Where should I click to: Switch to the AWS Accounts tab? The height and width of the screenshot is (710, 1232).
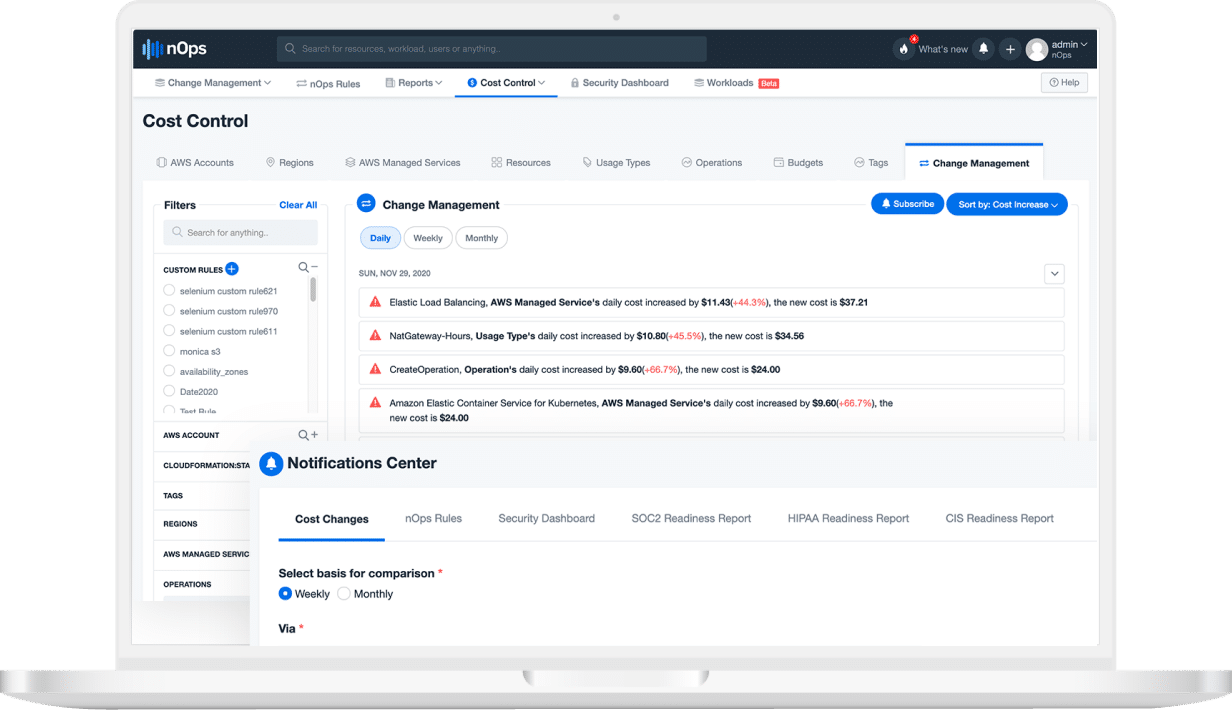click(195, 163)
